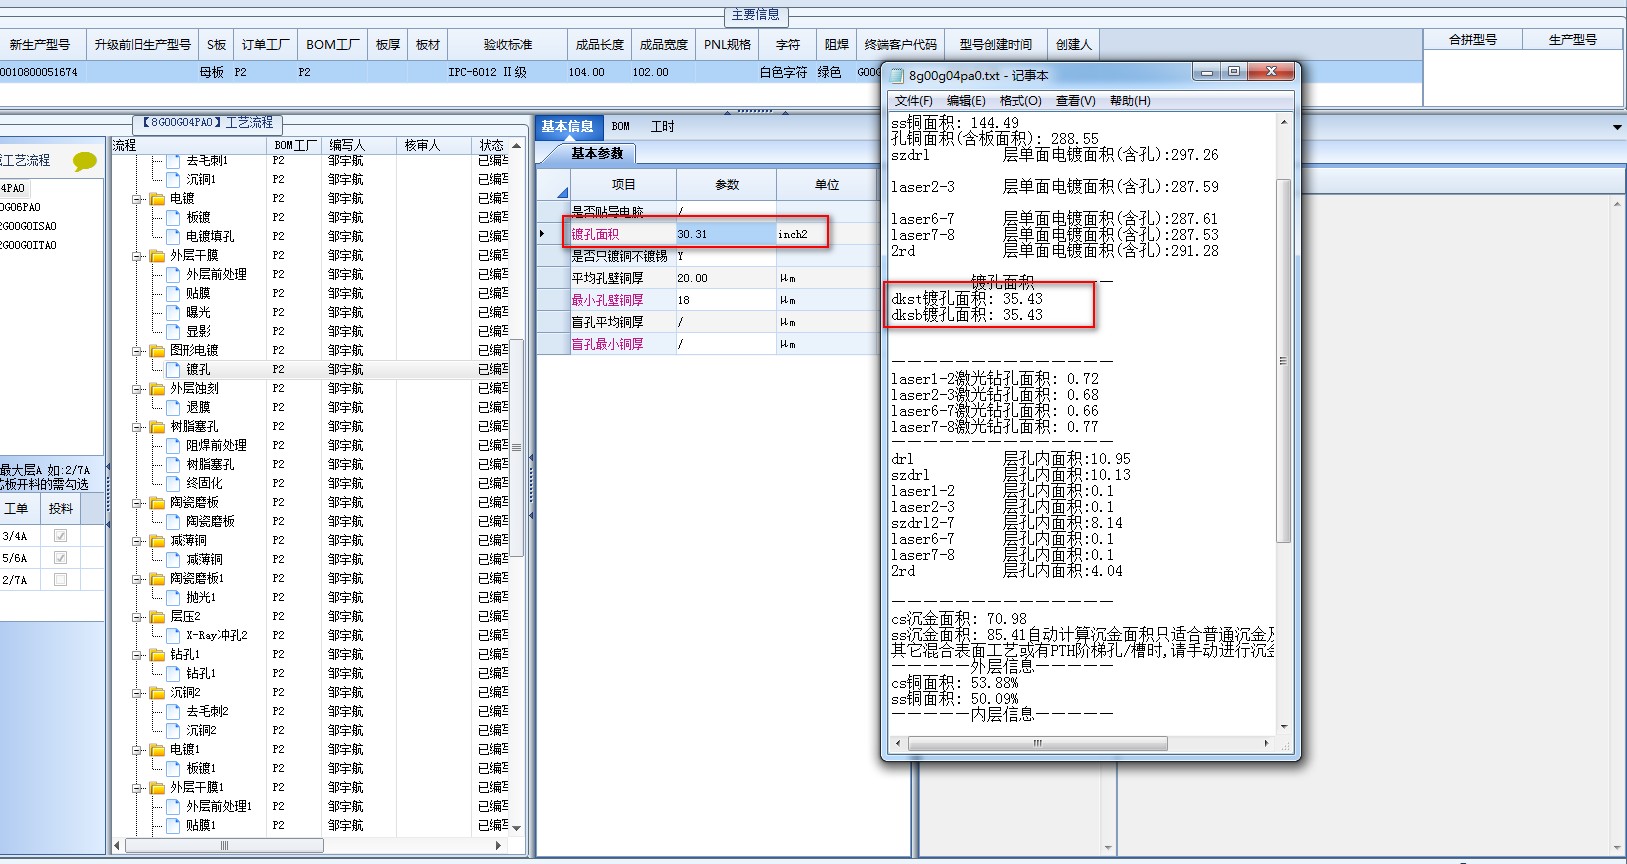Toggle the 投料 checkbox for 2/7A
Image resolution: width=1627 pixels, height=864 pixels.
[60, 580]
